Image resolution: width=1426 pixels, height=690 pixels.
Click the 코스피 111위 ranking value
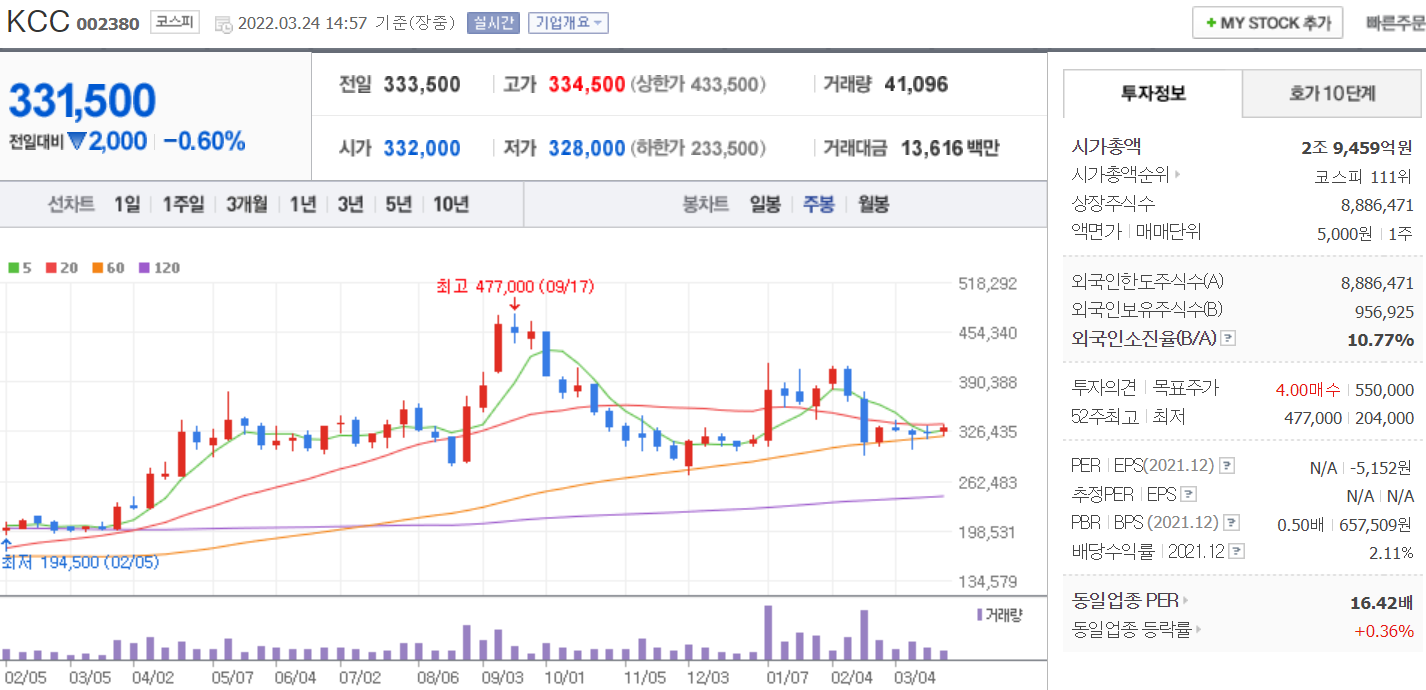coord(1364,176)
